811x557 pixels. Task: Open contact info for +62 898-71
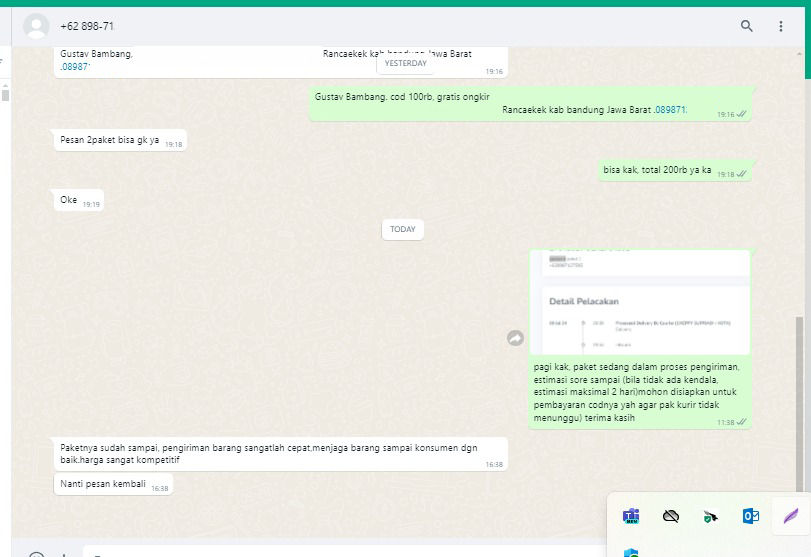87,26
